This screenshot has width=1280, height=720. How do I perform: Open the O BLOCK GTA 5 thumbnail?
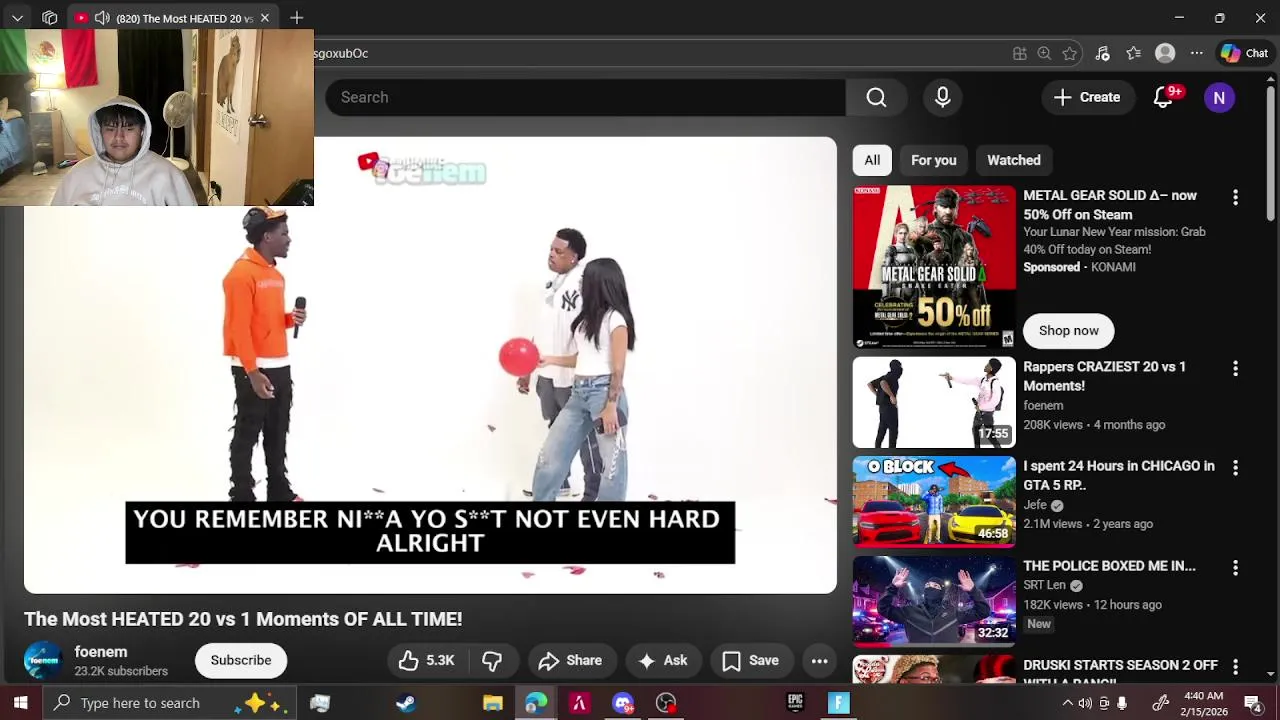click(x=934, y=501)
